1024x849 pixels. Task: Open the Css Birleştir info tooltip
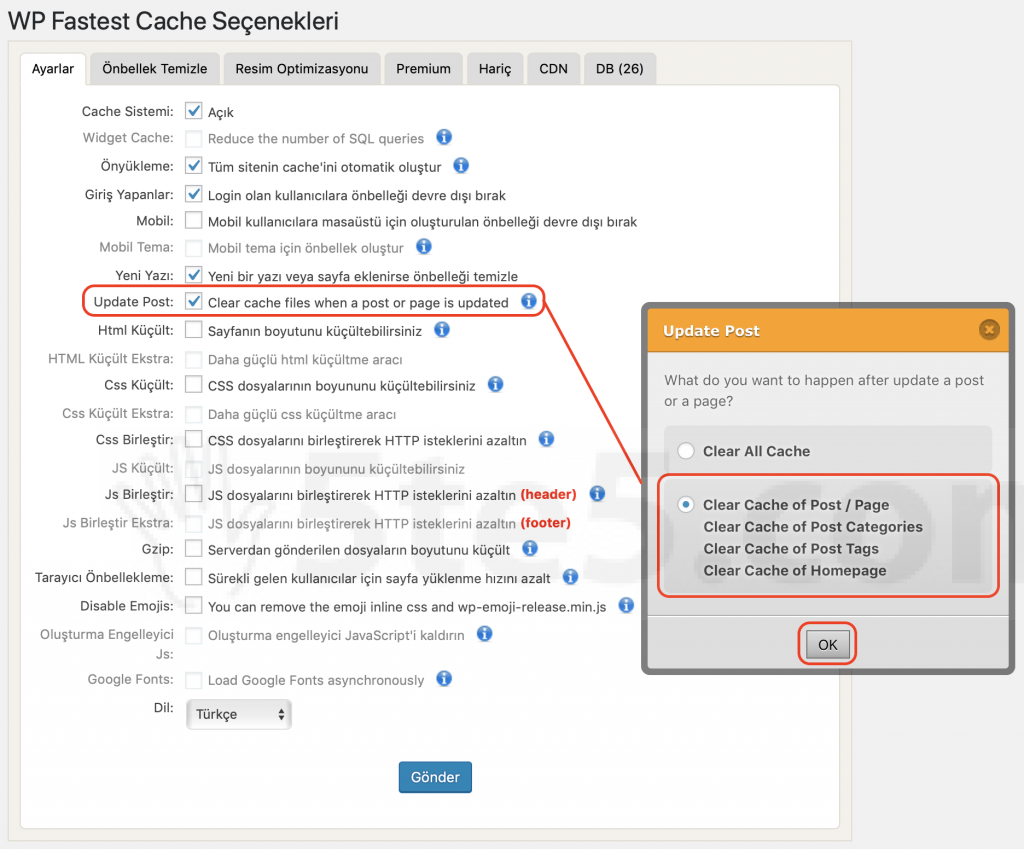(546, 439)
